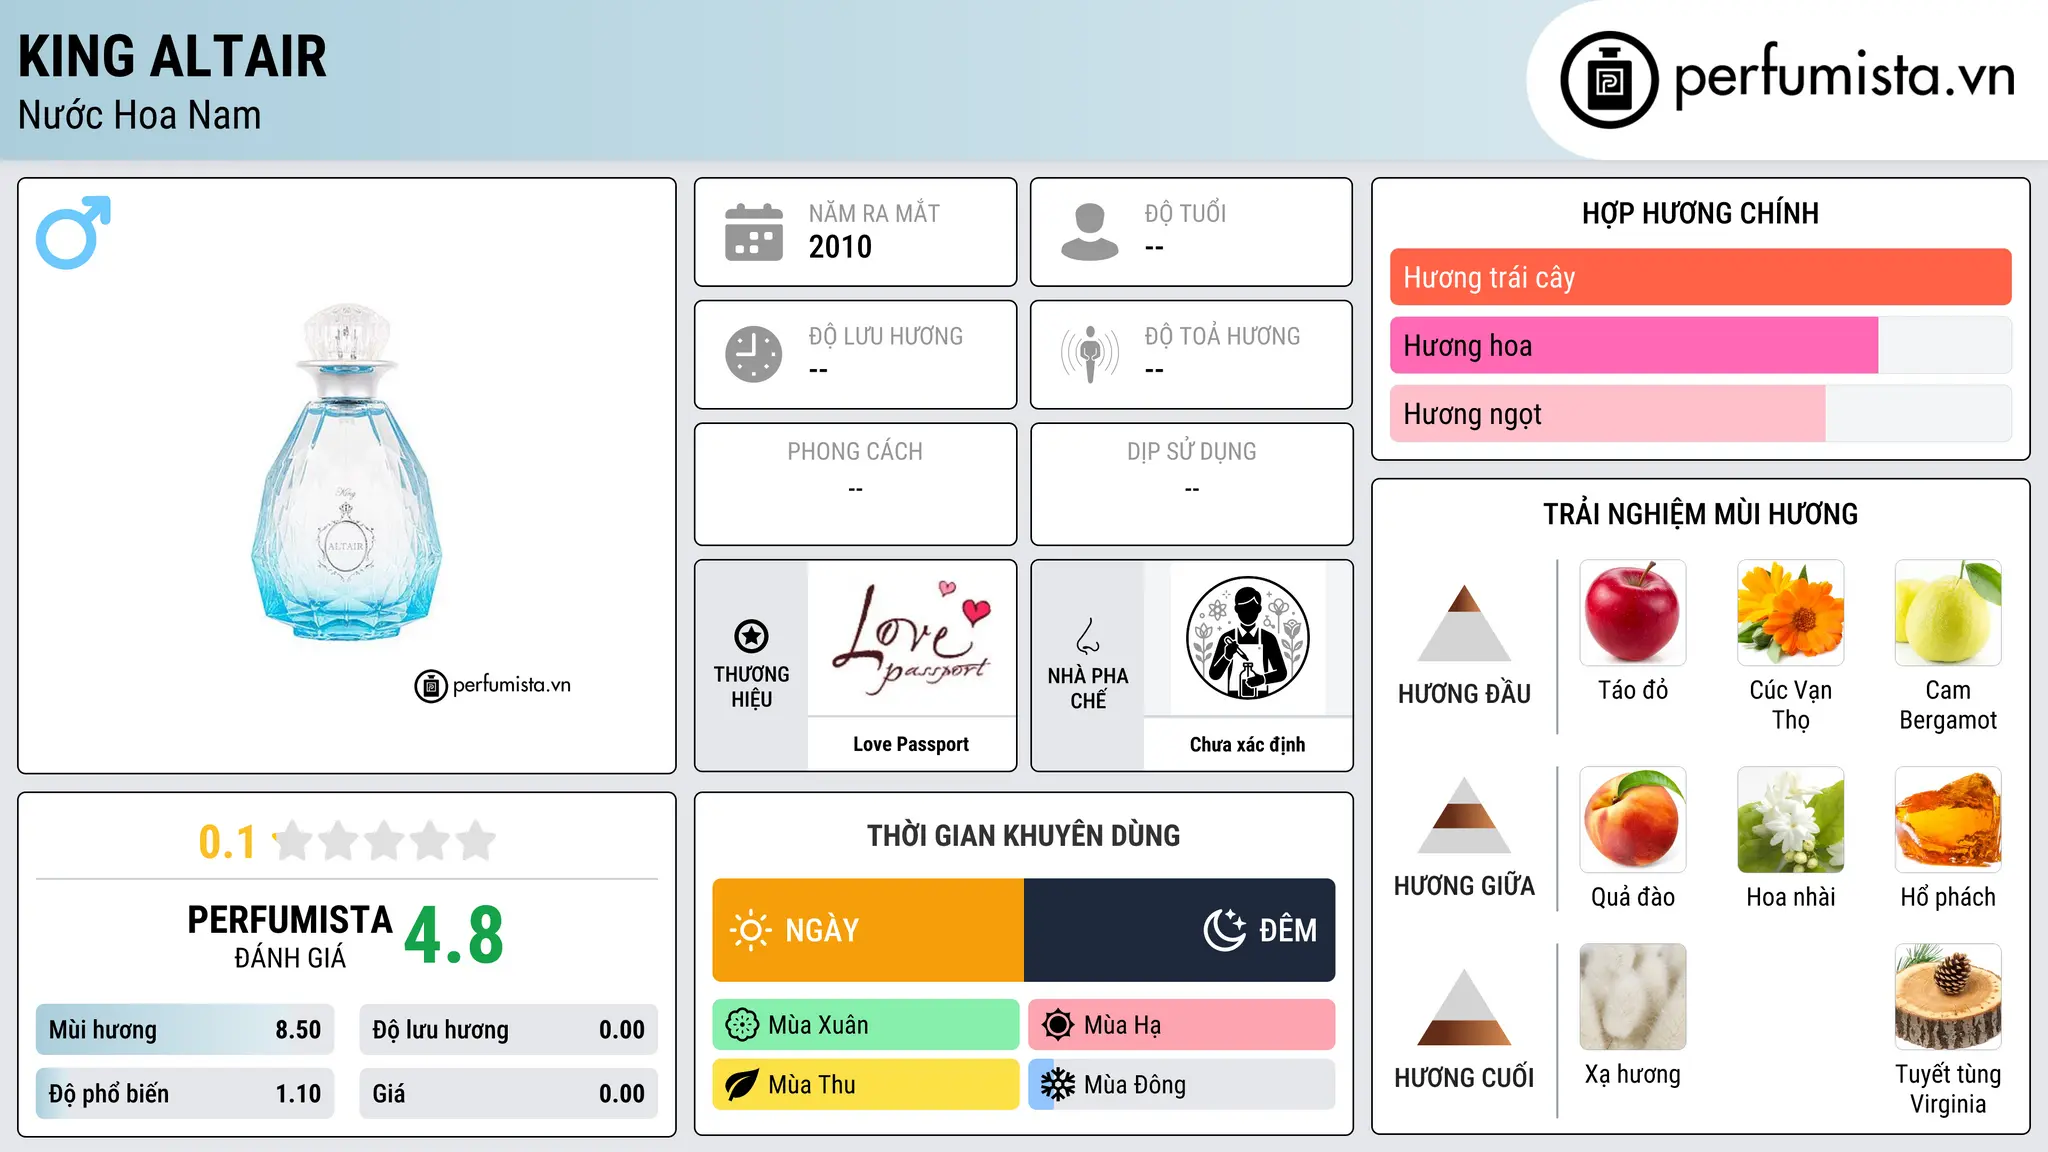Click the leaf icon for Mùa Thu

pyautogui.click(x=742, y=1085)
